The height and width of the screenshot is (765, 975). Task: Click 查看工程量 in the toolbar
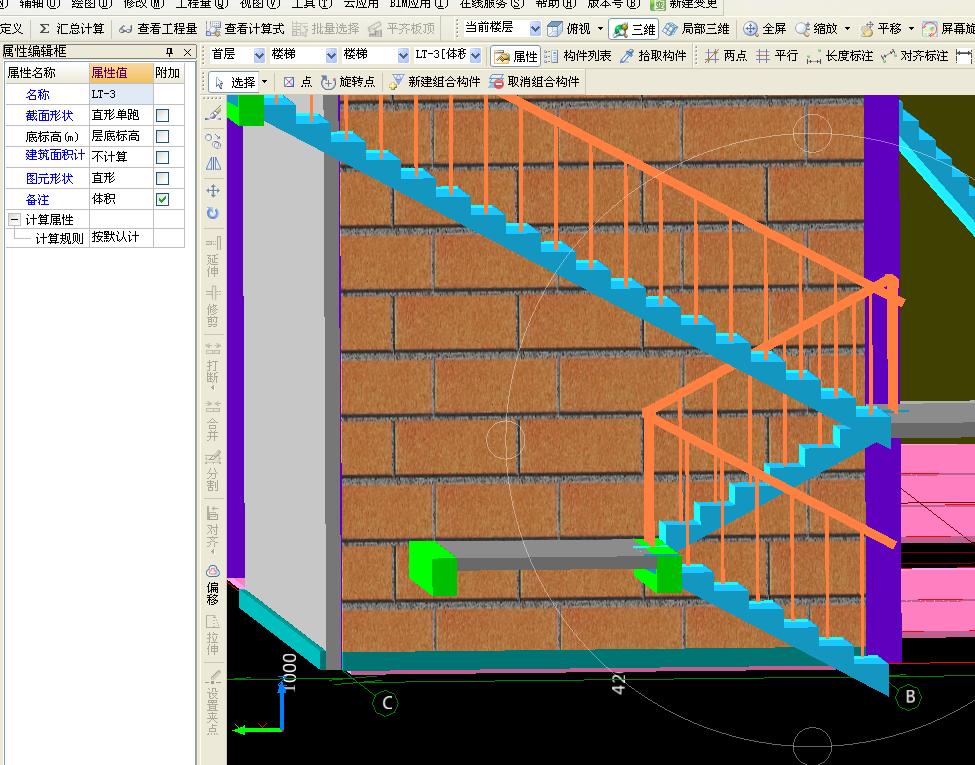click(158, 29)
